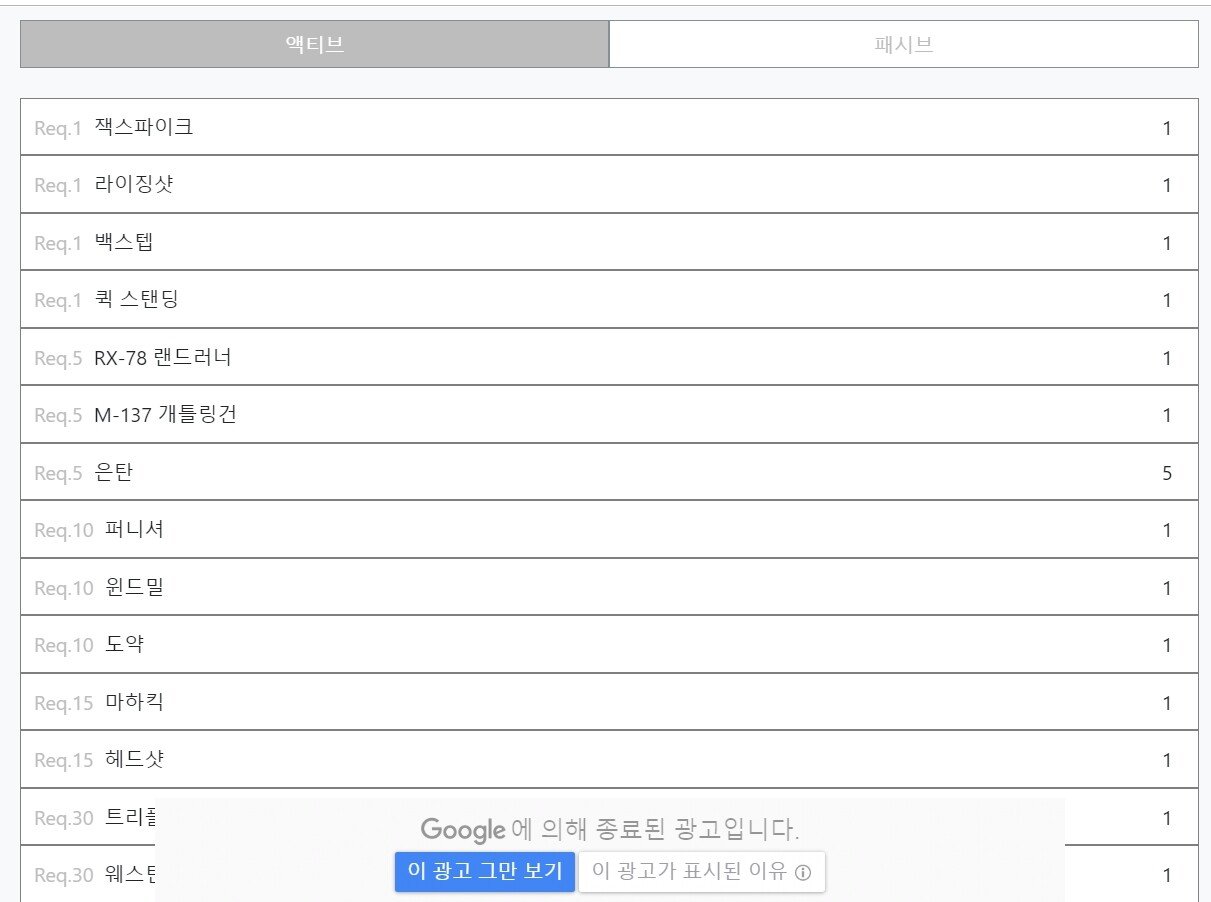Screen dimensions: 1211x902
Task: Select the 액티브 tab
Action: (x=313, y=43)
